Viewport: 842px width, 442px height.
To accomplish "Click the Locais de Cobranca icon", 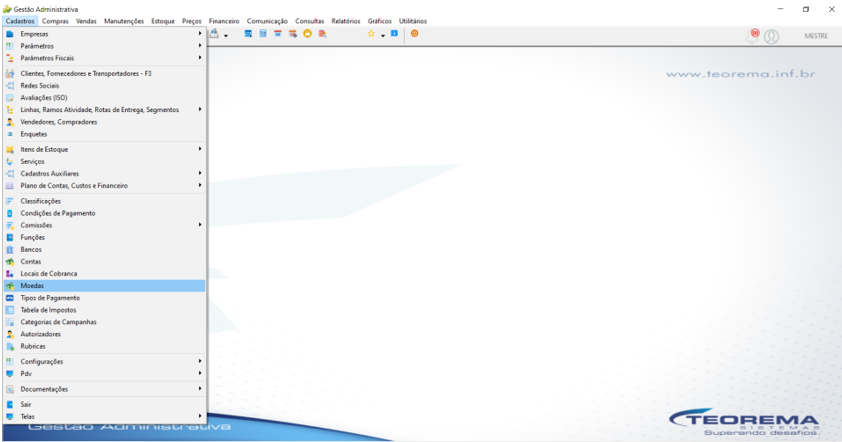I will pos(10,274).
